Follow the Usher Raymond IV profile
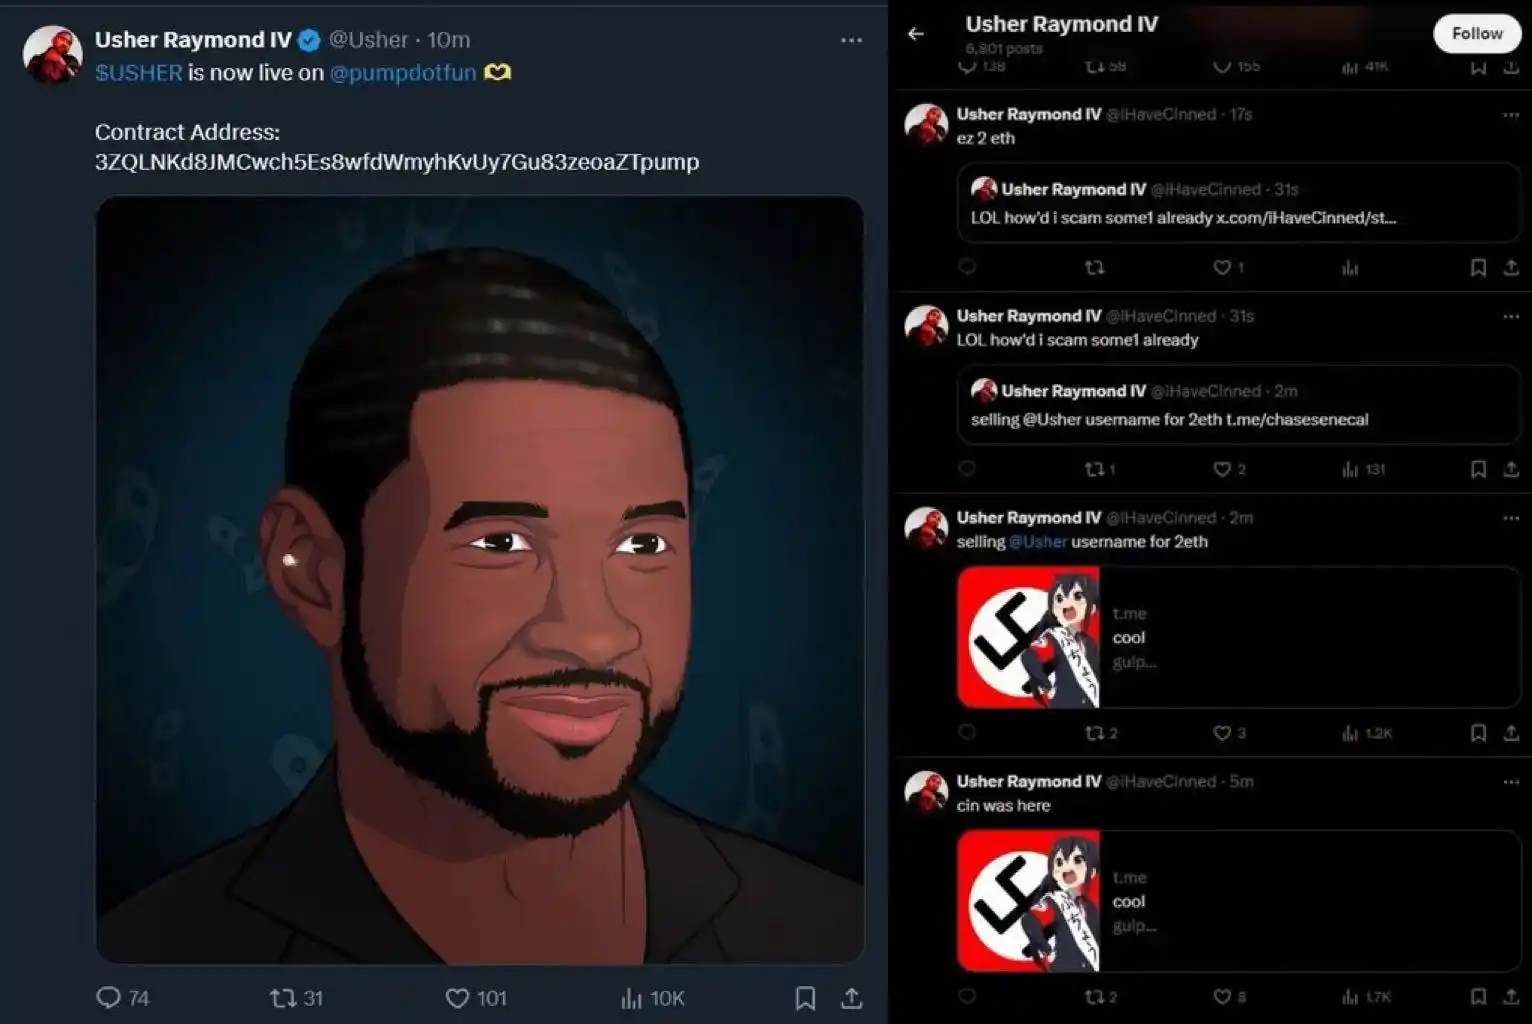 pyautogui.click(x=1476, y=34)
